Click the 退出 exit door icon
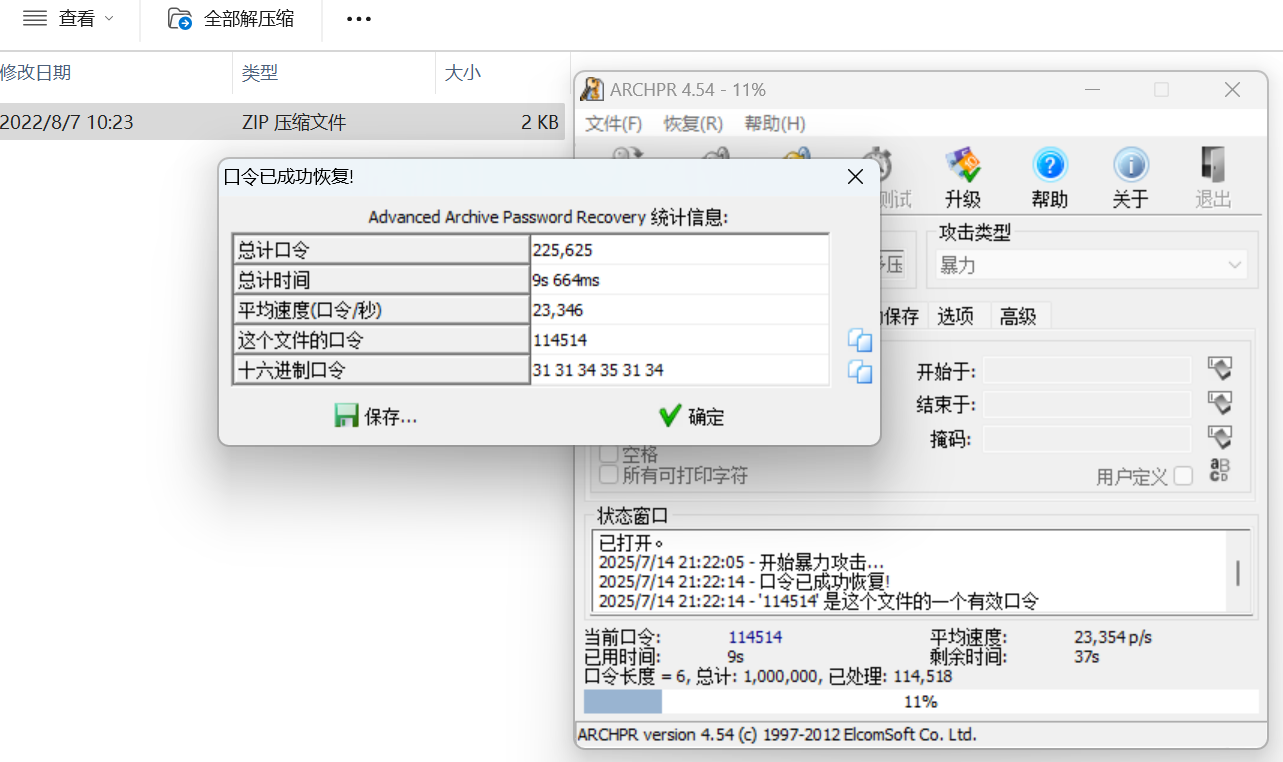Viewport: 1283px width, 762px height. tap(1213, 176)
